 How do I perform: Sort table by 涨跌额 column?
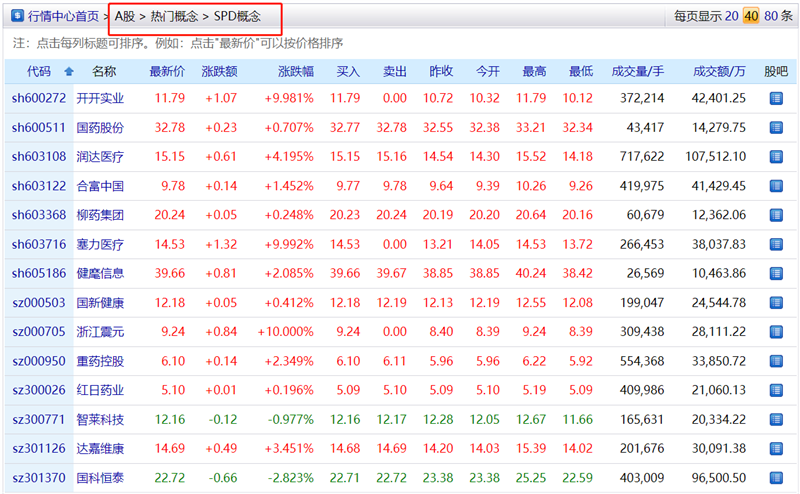pyautogui.click(x=219, y=71)
